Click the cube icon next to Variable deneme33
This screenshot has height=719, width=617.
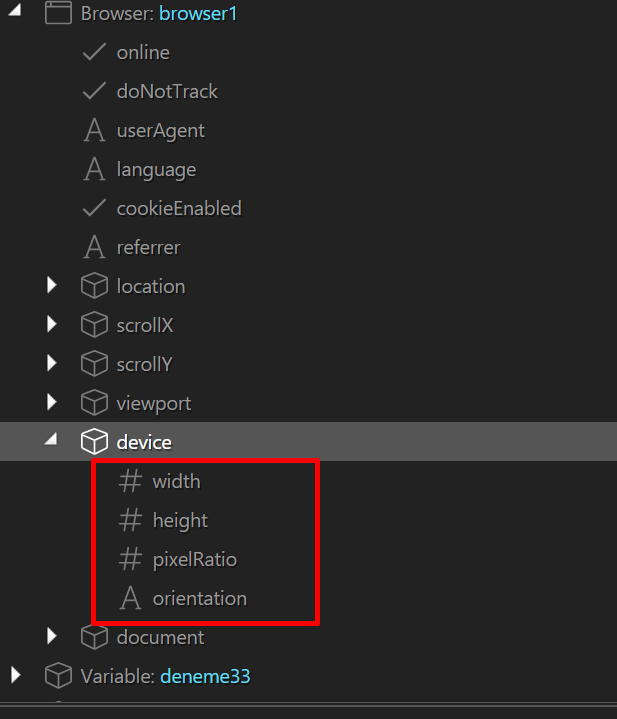click(x=58, y=676)
